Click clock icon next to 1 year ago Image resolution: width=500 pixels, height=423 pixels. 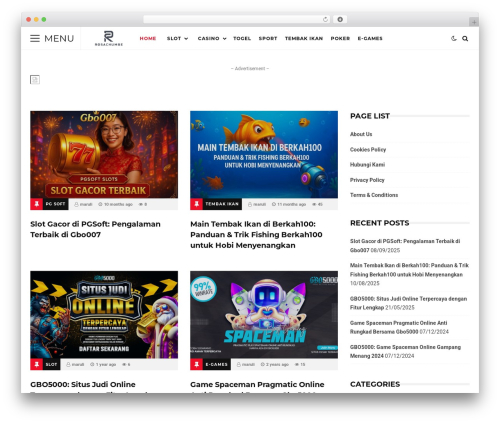point(92,364)
